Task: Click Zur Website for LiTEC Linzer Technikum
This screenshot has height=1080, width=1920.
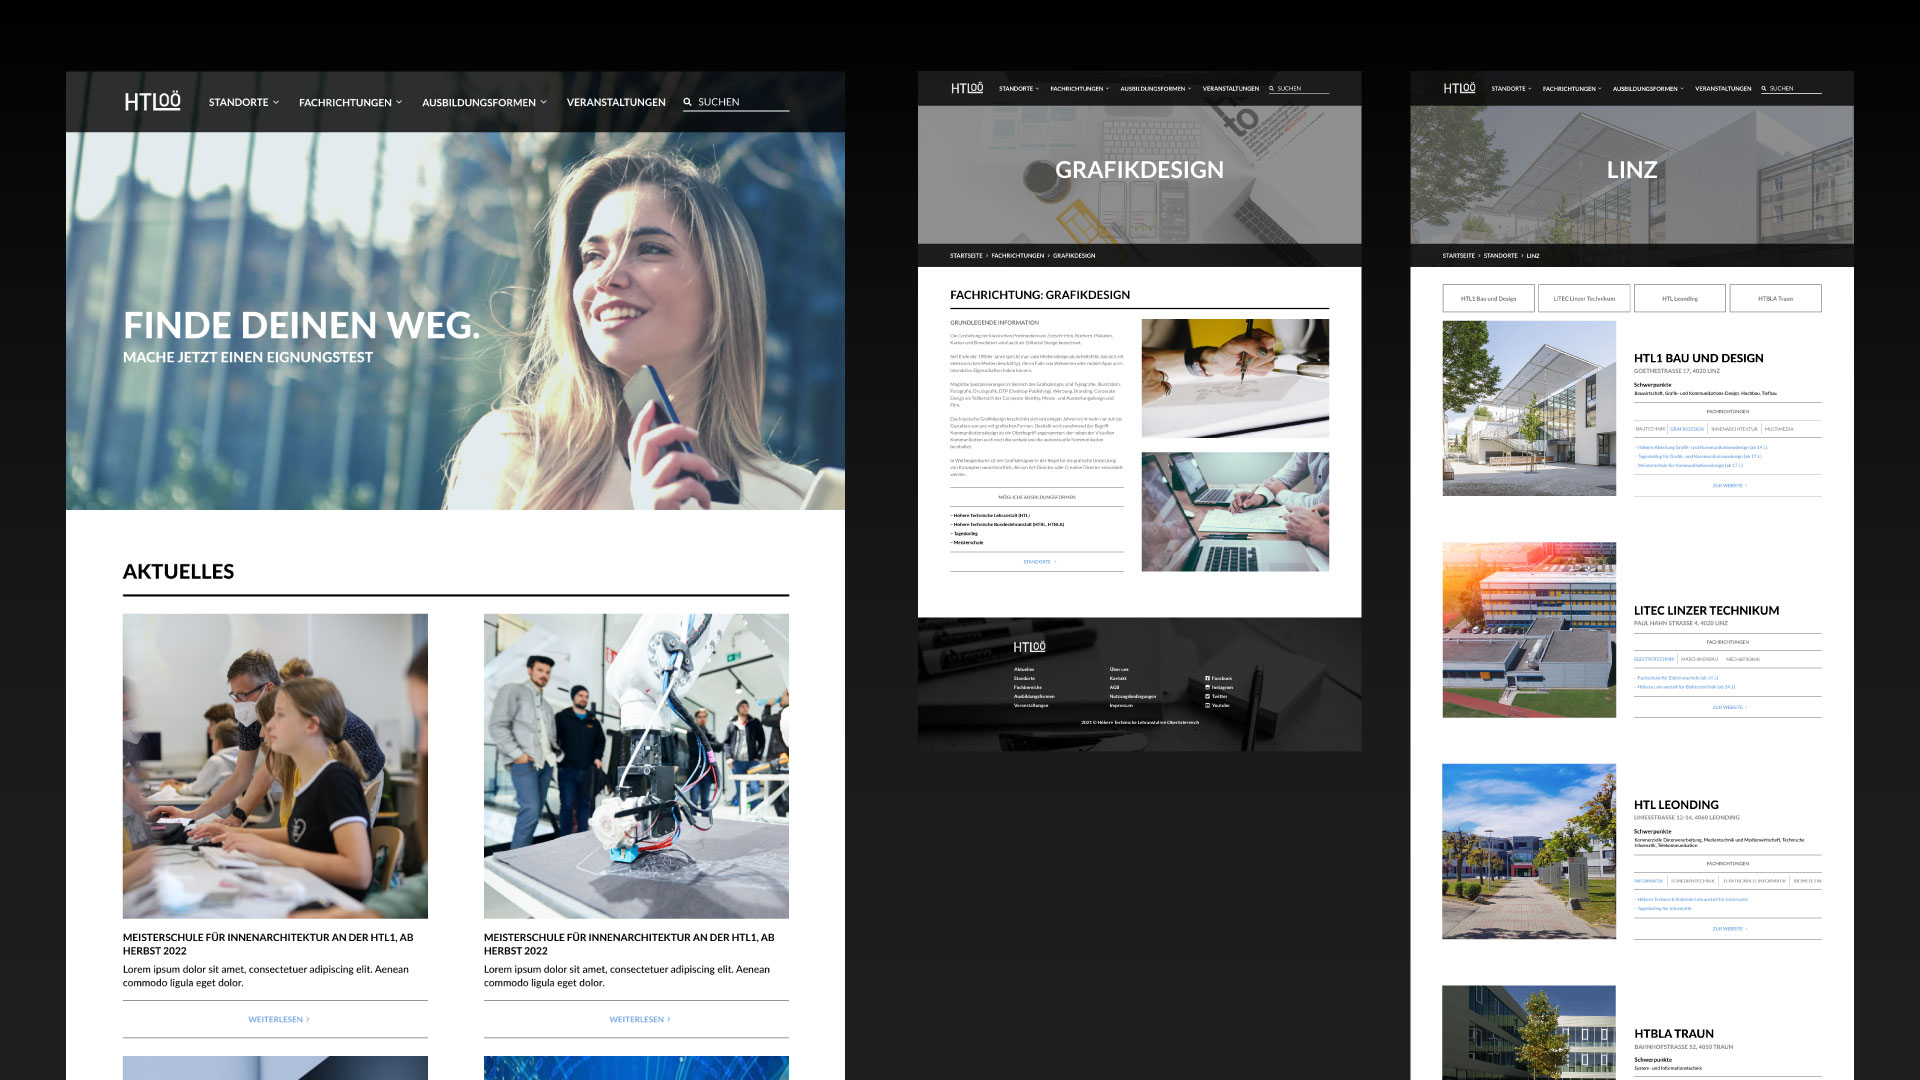Action: point(1729,707)
